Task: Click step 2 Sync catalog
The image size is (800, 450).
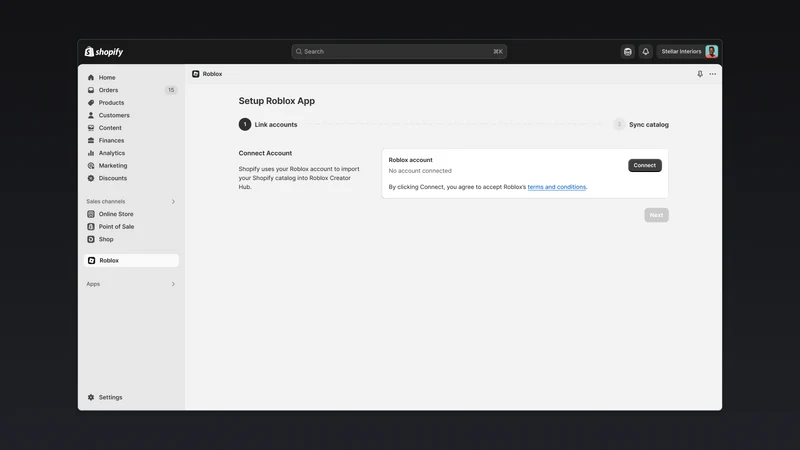Action: tap(641, 124)
